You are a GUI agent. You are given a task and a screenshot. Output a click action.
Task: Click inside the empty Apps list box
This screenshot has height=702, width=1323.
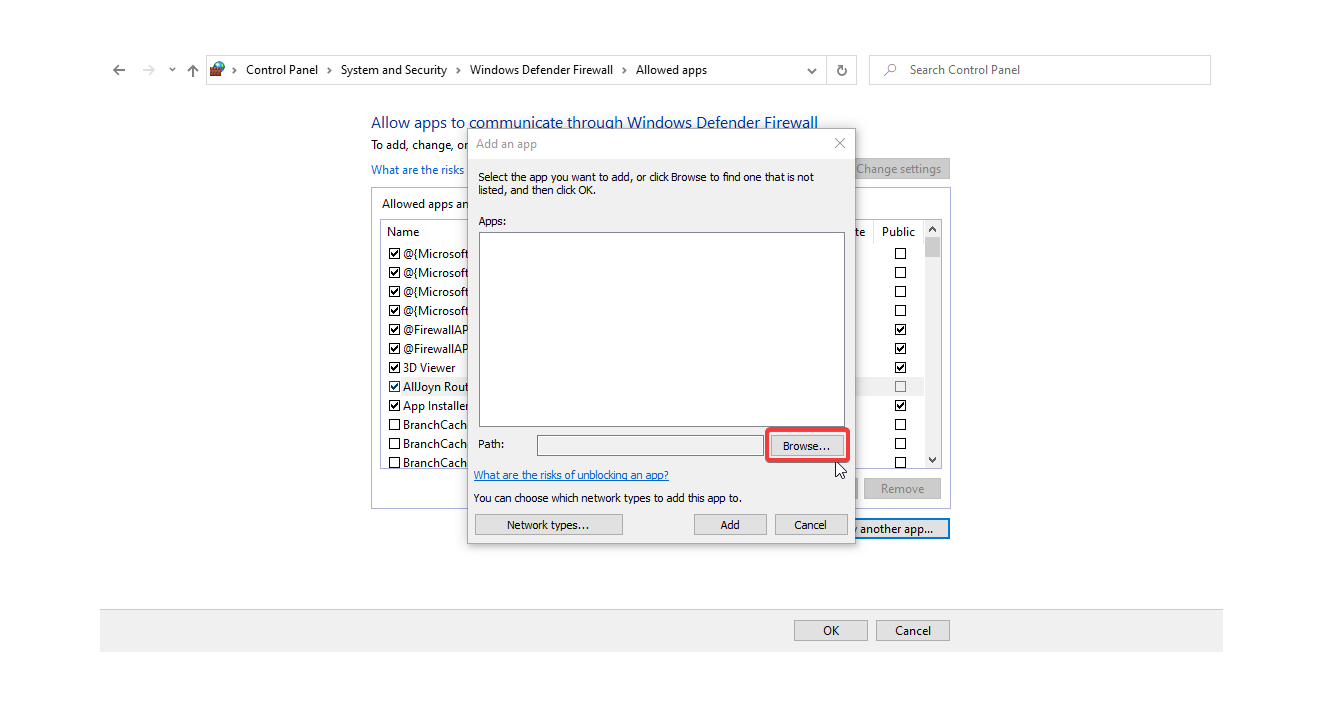662,330
